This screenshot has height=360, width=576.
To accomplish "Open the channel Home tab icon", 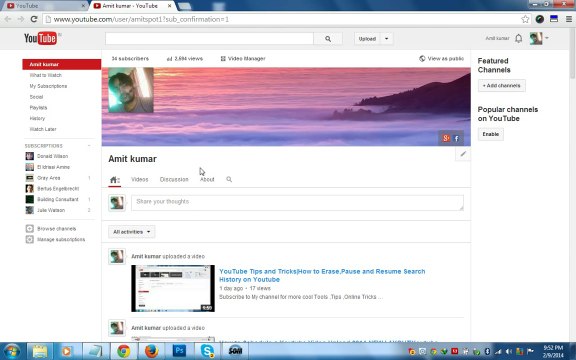I will [115, 180].
